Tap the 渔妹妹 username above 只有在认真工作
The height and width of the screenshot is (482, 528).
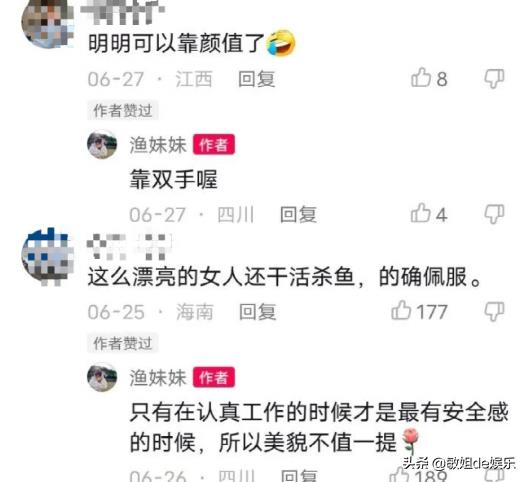pos(158,378)
